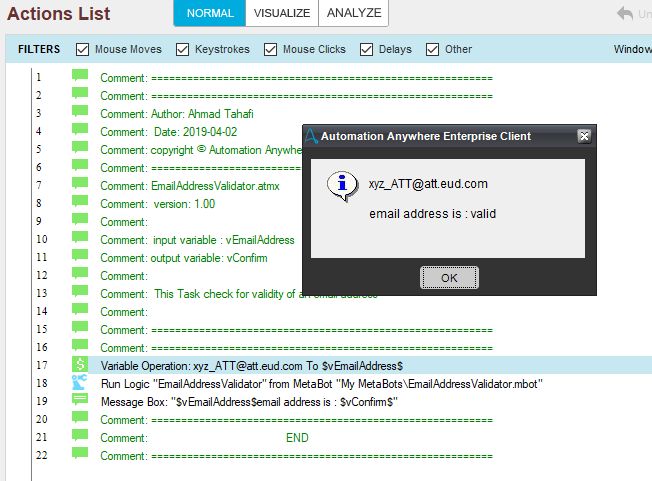Click the comment icon on line 3

(80, 112)
